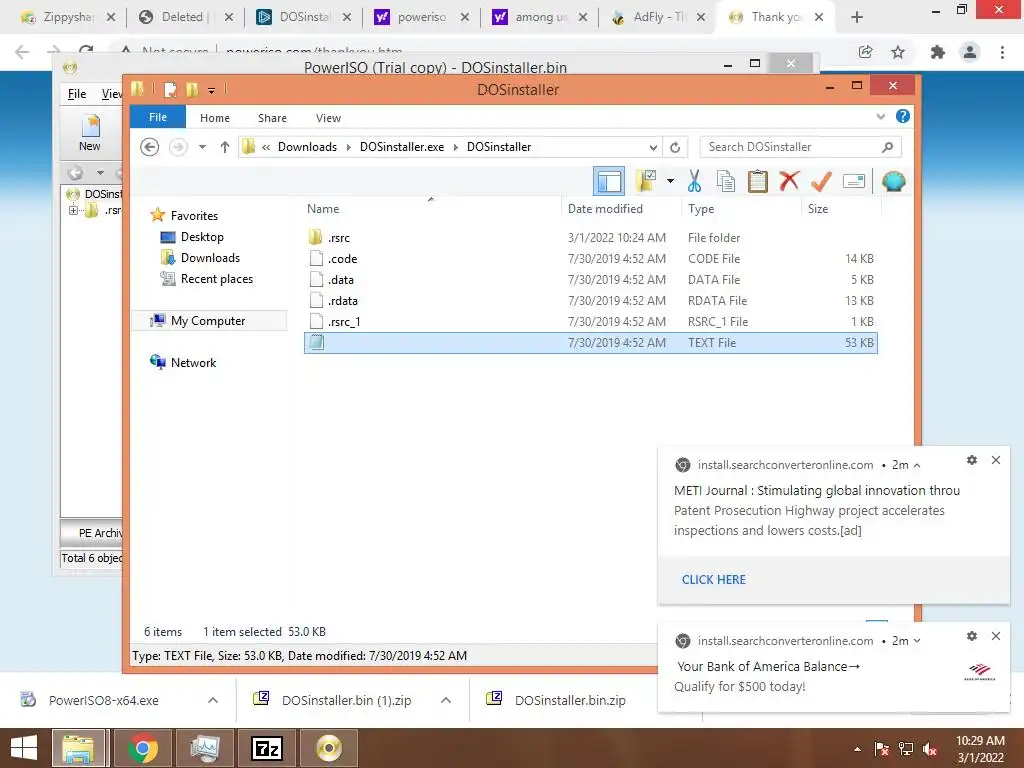Image resolution: width=1024 pixels, height=768 pixels.
Task: Bookmark page with star icon
Action: click(898, 52)
